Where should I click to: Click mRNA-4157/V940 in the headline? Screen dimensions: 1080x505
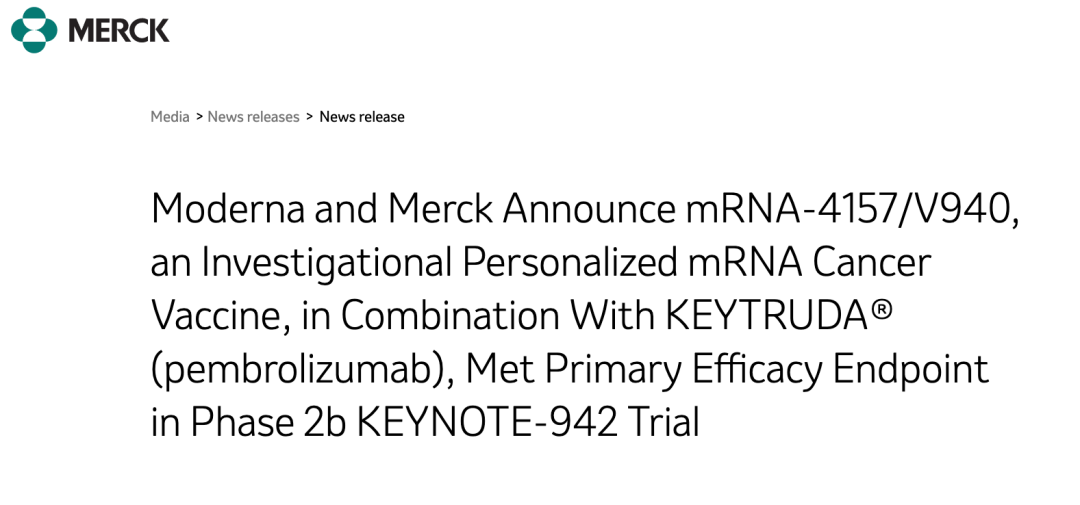tap(851, 208)
